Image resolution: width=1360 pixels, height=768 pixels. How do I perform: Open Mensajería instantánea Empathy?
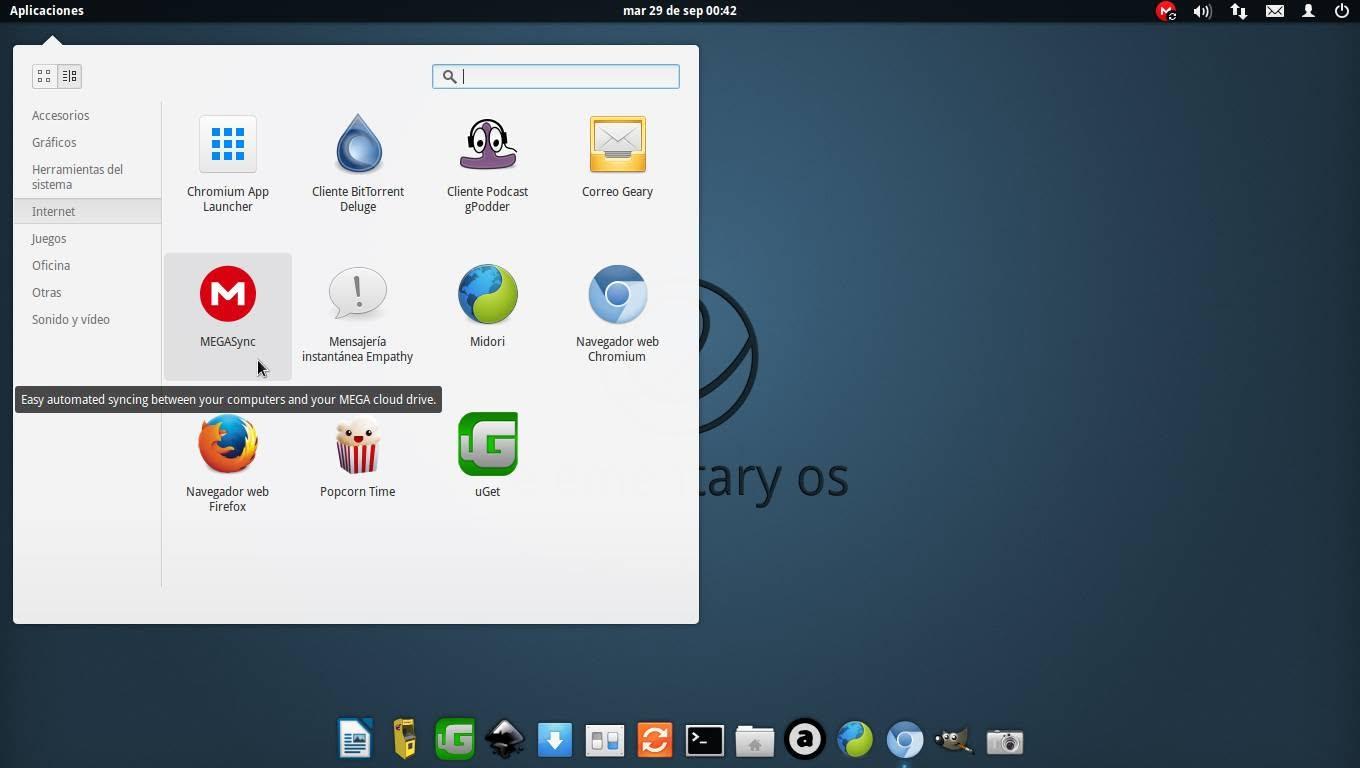[x=358, y=316]
